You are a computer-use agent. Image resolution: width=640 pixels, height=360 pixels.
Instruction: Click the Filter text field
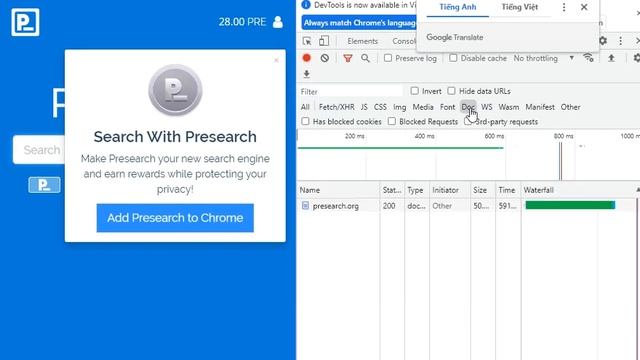pyautogui.click(x=351, y=91)
